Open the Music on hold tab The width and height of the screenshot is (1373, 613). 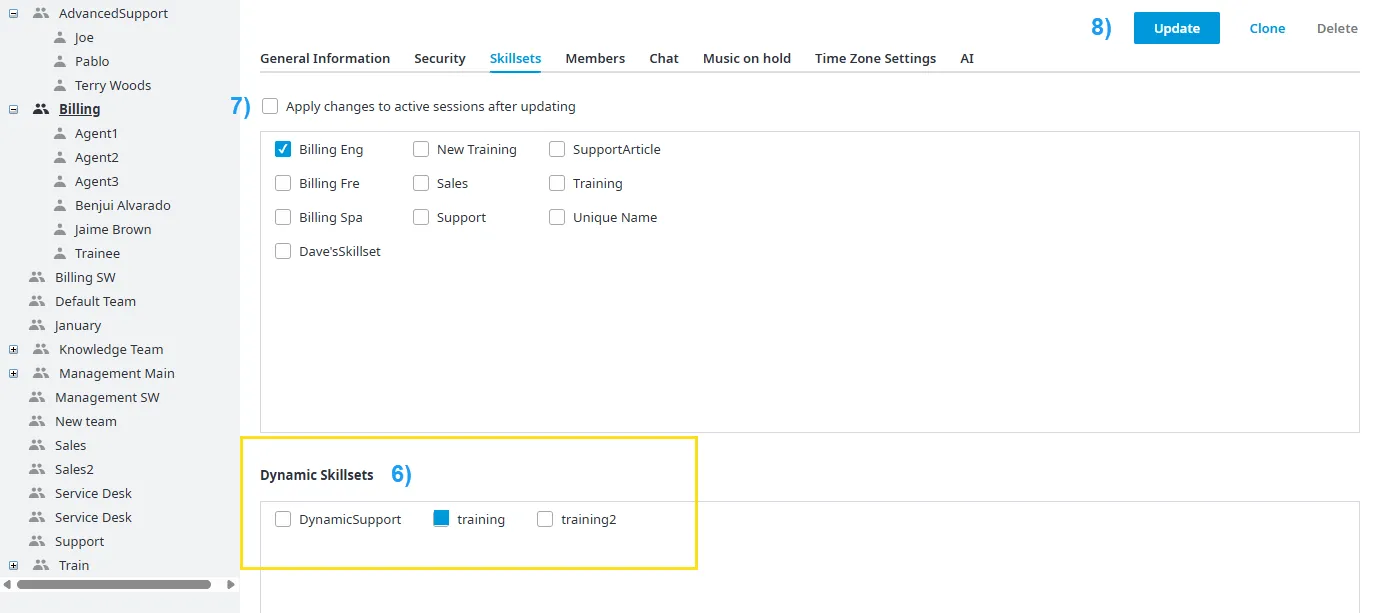pos(747,58)
